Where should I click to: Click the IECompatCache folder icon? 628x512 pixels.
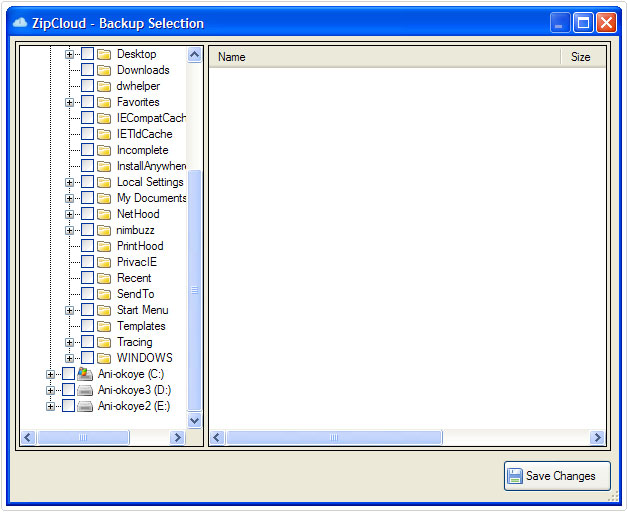click(x=104, y=118)
